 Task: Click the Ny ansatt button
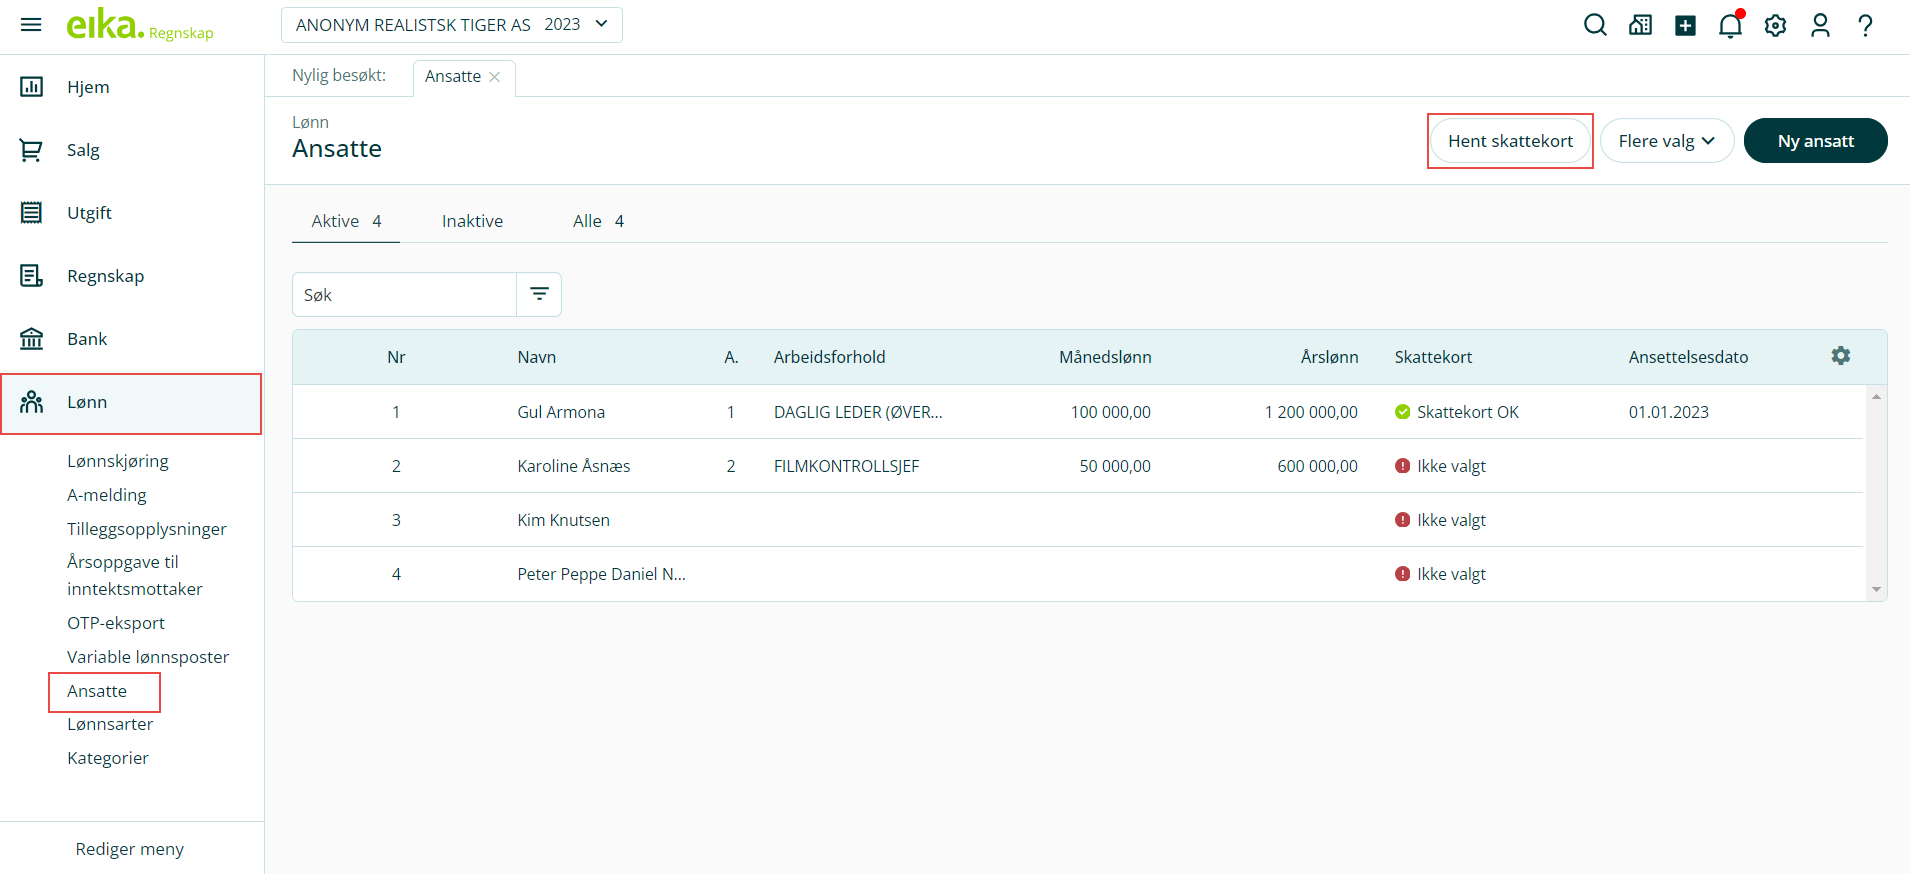tap(1815, 141)
